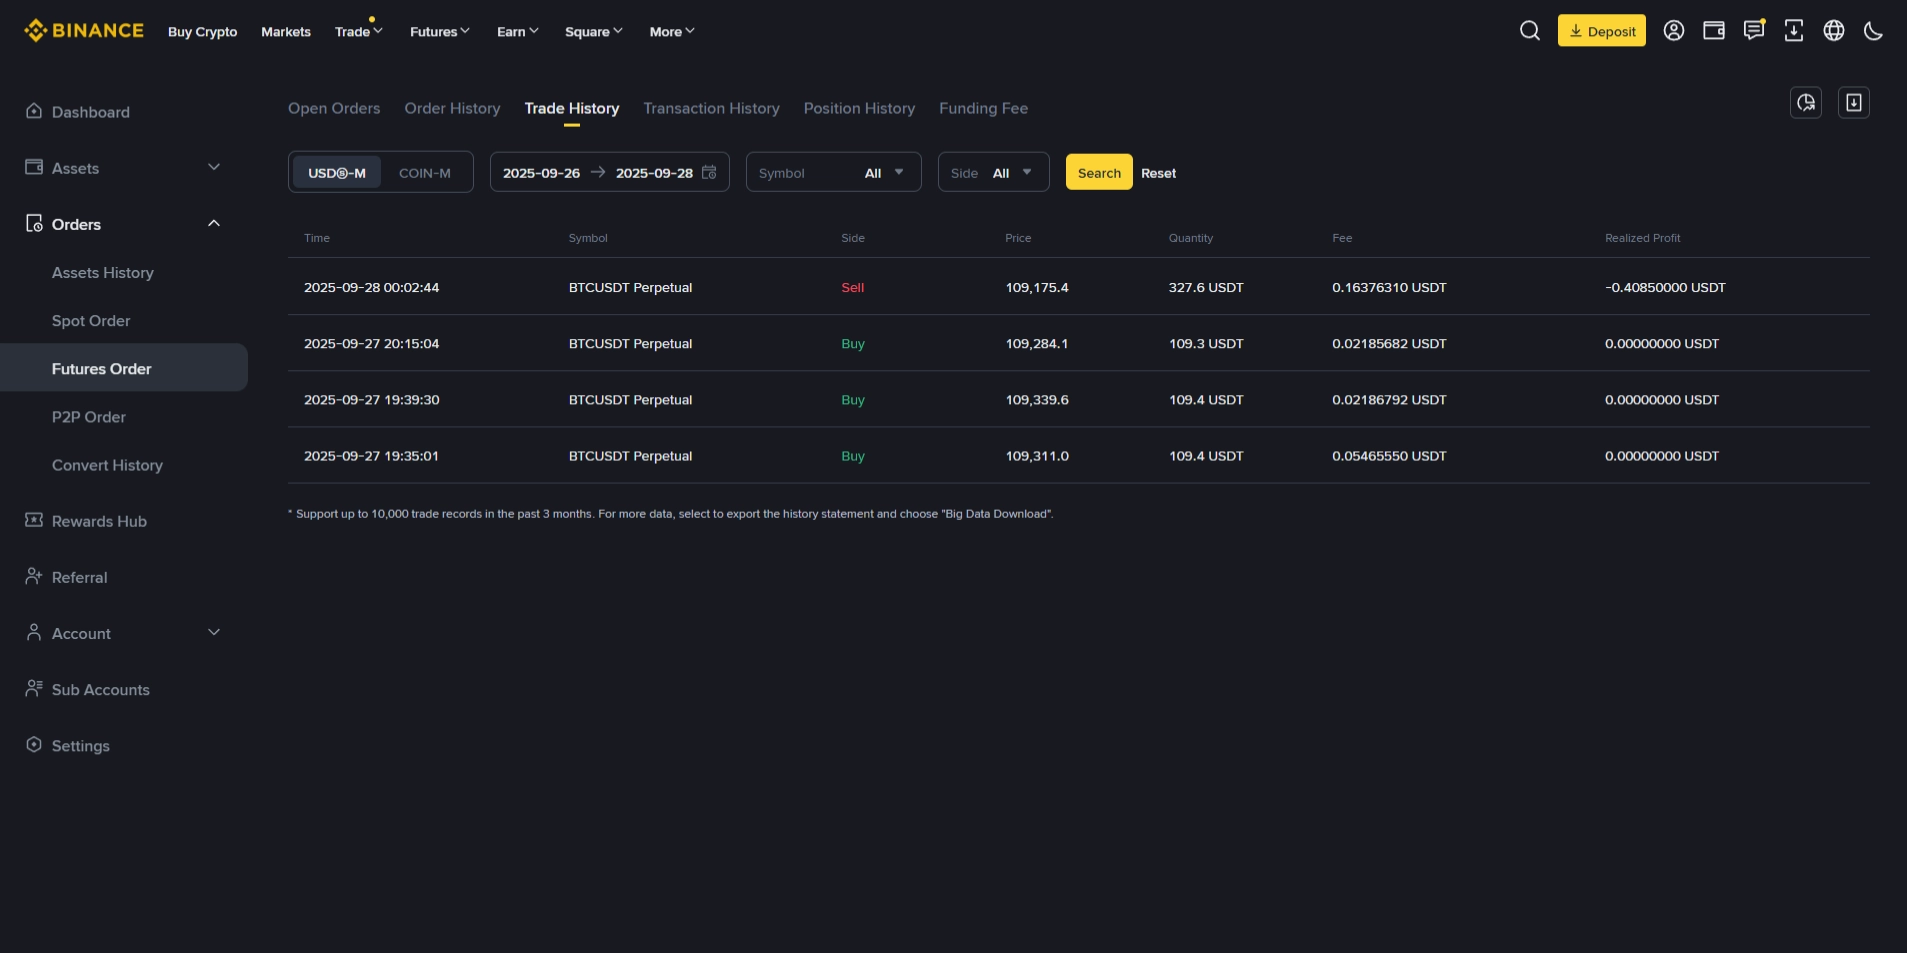The width and height of the screenshot is (1907, 953).
Task: Click the Referral person-plus icon
Action: 34,576
